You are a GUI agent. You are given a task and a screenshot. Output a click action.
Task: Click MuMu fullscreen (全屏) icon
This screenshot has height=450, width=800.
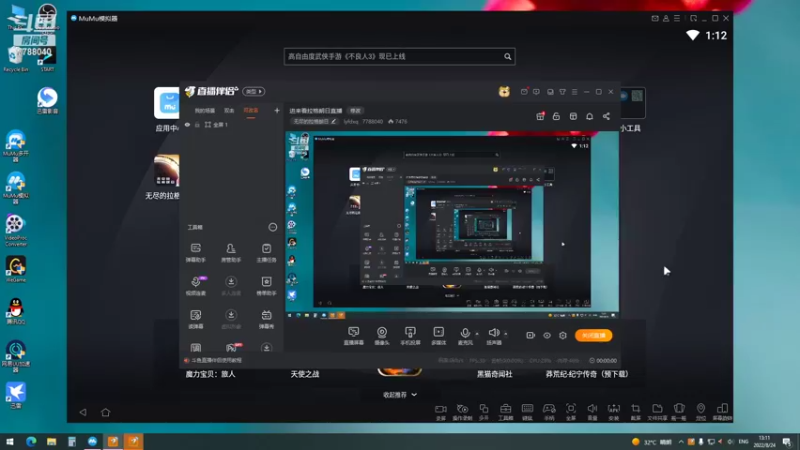(571, 409)
